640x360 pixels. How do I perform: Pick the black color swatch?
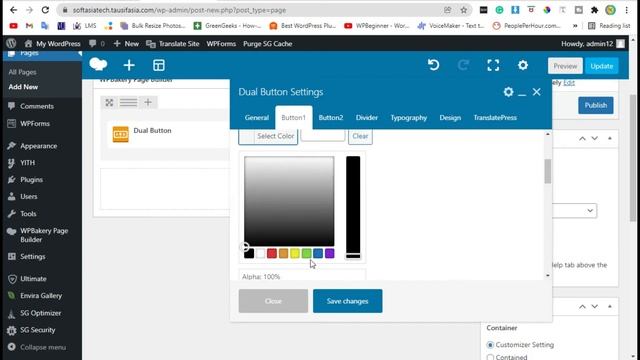pos(249,253)
